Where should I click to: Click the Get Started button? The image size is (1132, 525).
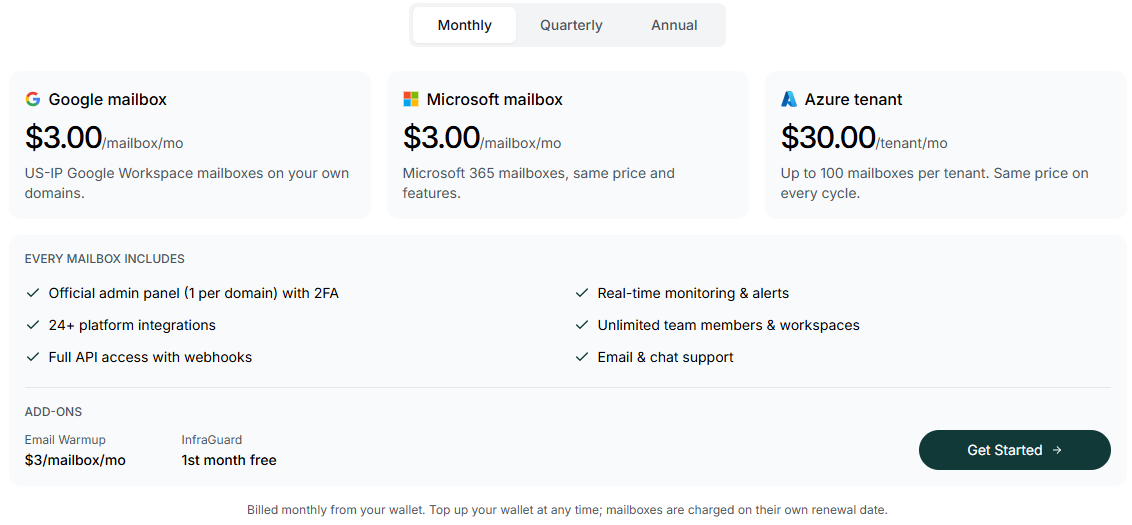click(x=1014, y=450)
